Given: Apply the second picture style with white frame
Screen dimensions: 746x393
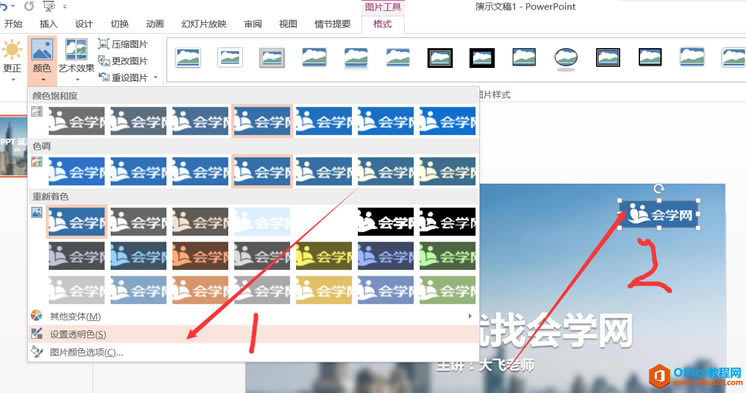Looking at the screenshot, I should click(230, 58).
